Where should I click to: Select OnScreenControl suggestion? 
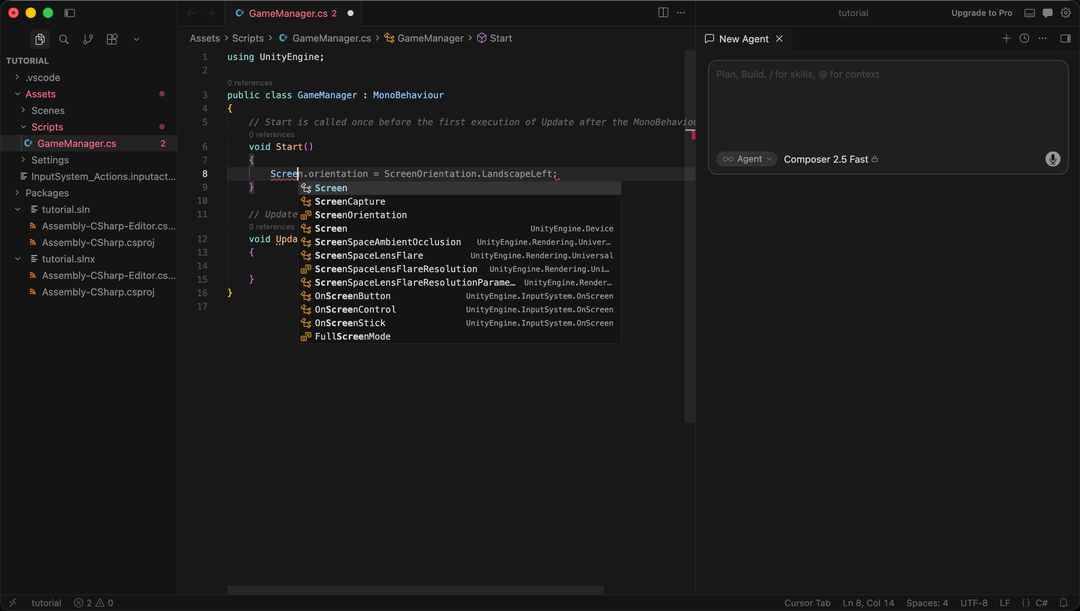(459, 309)
